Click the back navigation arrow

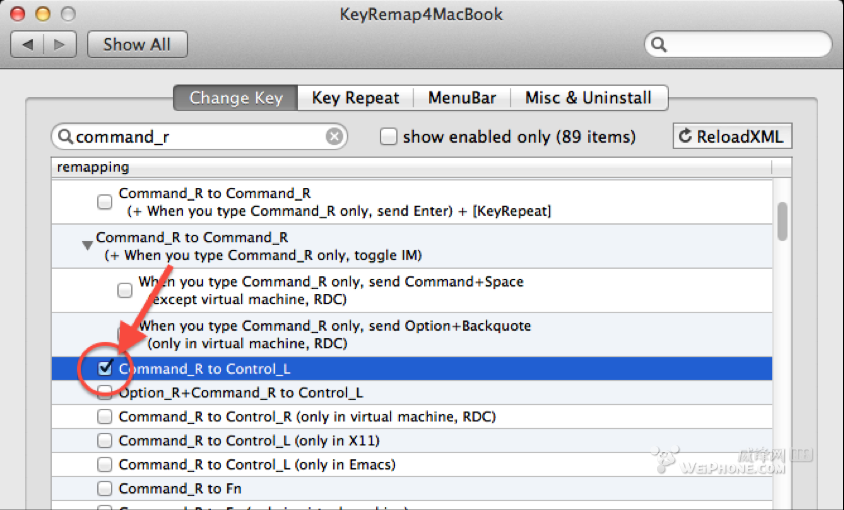pyautogui.click(x=27, y=44)
